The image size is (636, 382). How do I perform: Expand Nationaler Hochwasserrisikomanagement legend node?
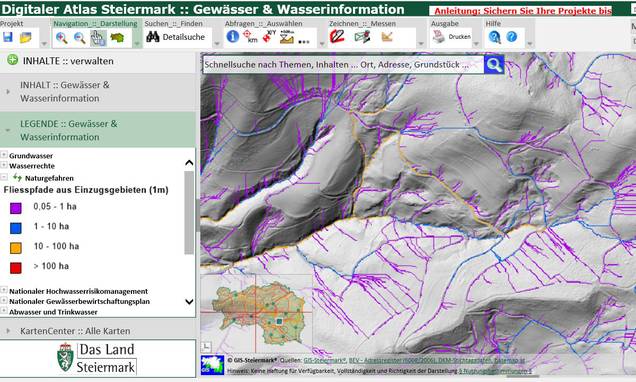tap(4, 290)
